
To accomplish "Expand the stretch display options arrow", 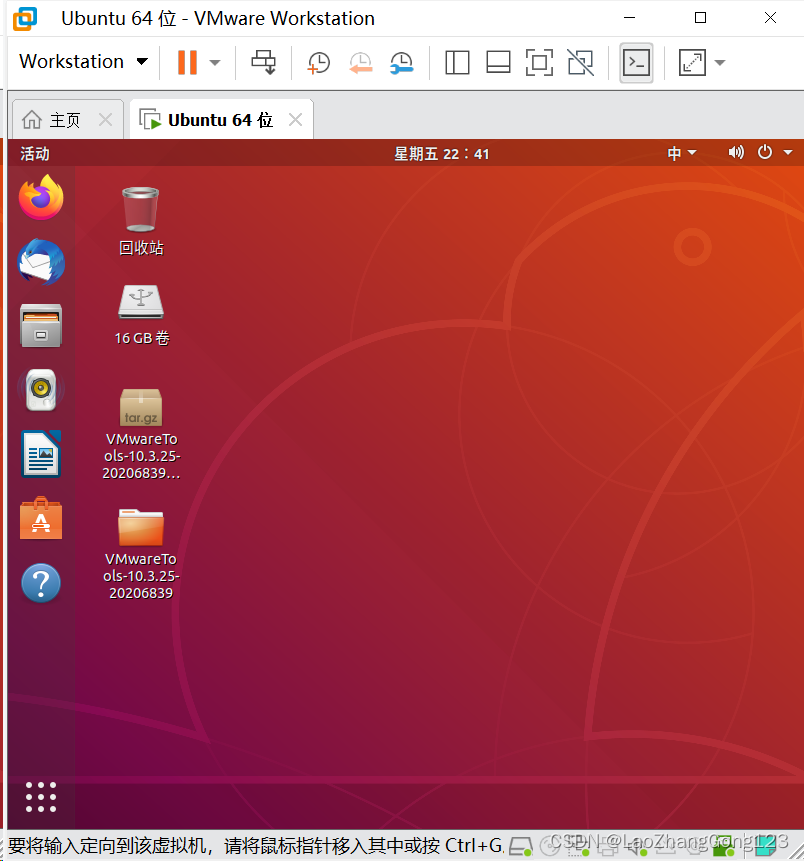I will pyautogui.click(x=720, y=63).
